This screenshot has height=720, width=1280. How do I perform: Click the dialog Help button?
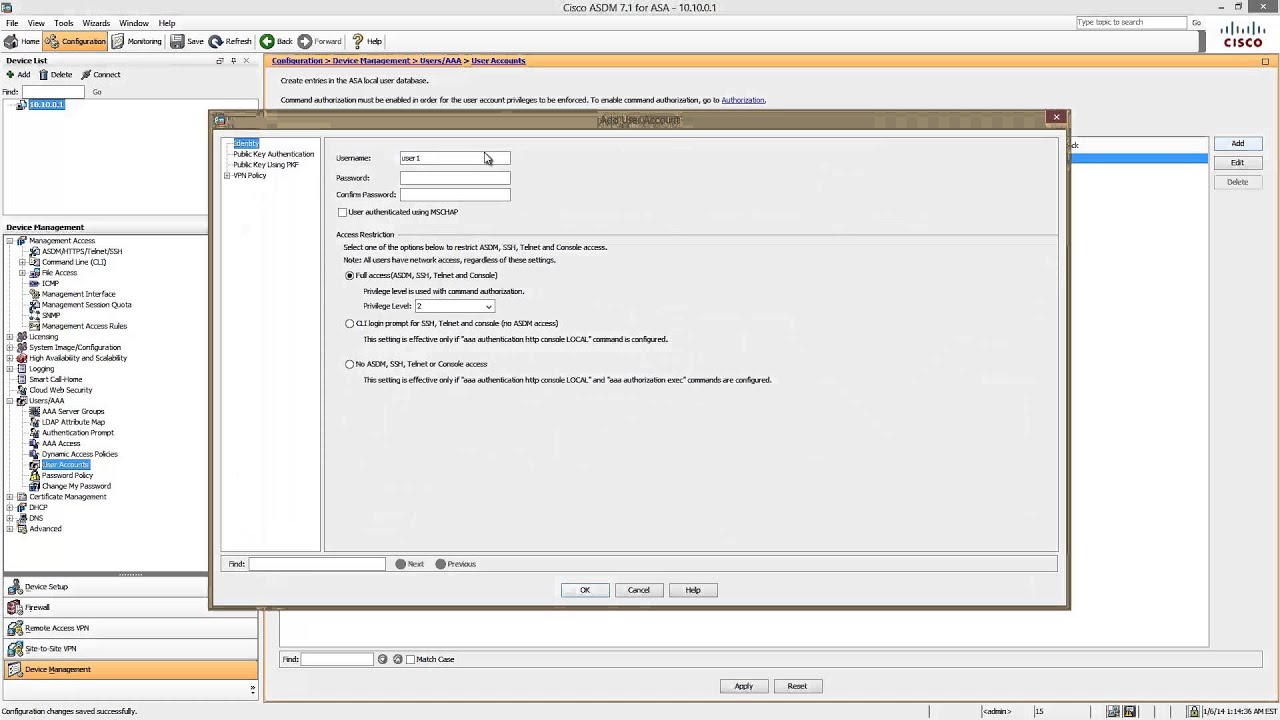click(693, 590)
